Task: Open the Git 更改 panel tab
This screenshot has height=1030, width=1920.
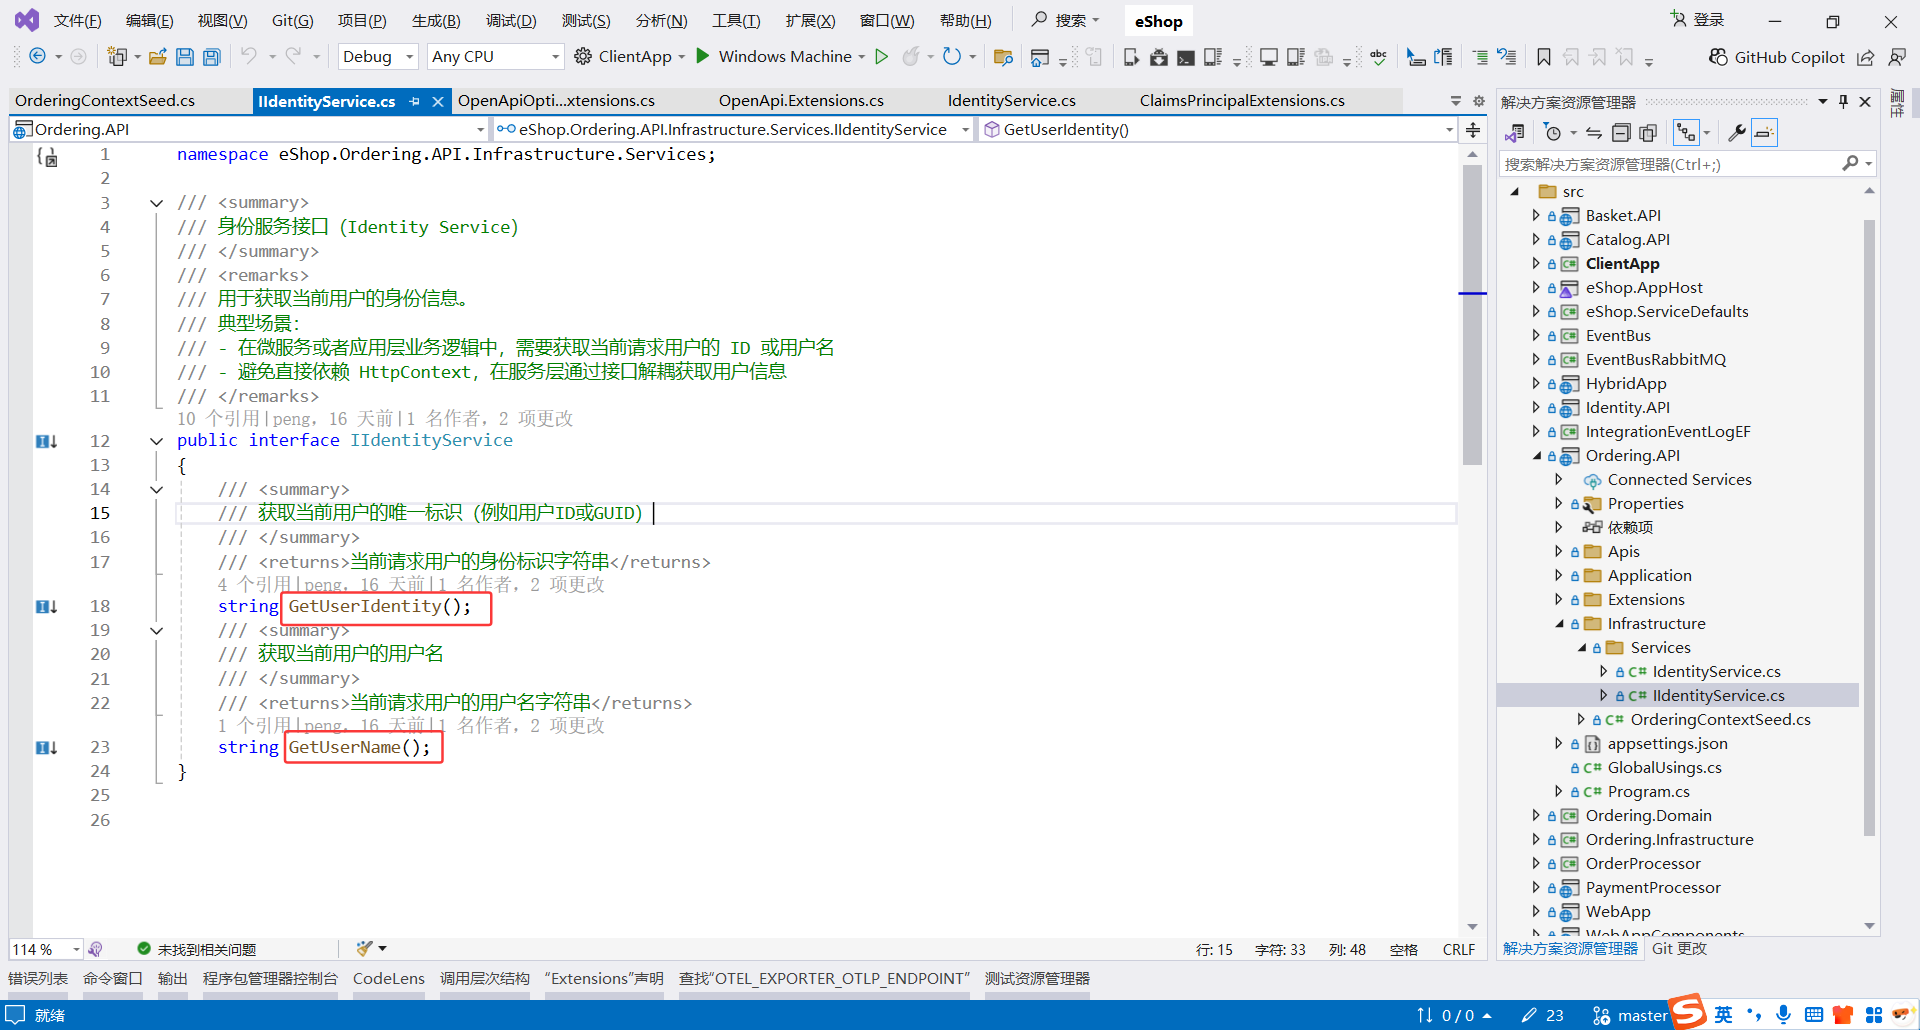Action: 1679,949
